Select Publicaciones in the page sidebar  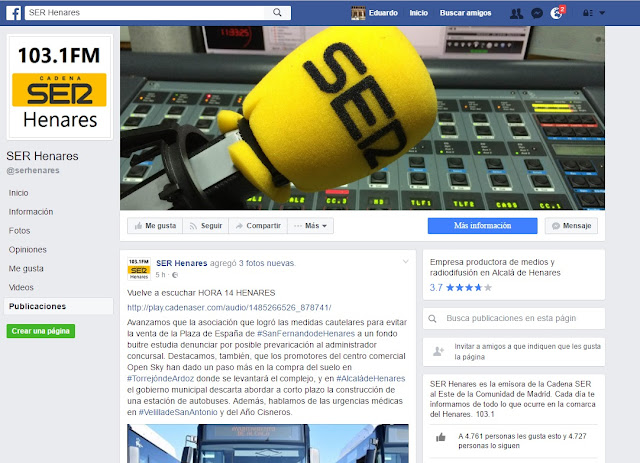[58, 306]
